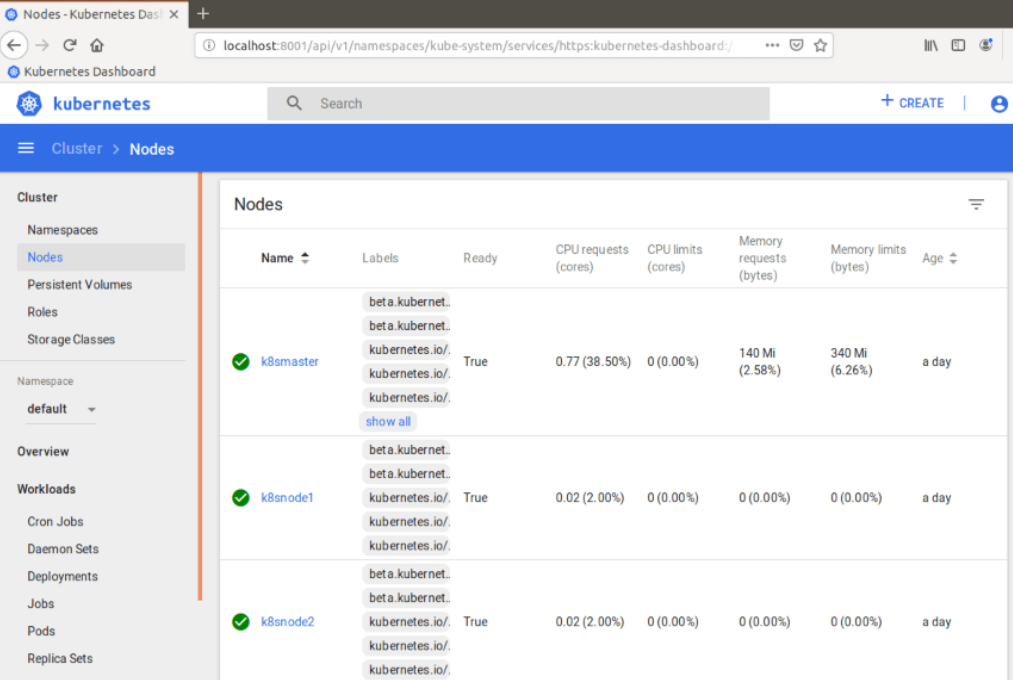The width and height of the screenshot is (1013, 680).
Task: Open the k8smaster node link
Action: click(x=289, y=362)
